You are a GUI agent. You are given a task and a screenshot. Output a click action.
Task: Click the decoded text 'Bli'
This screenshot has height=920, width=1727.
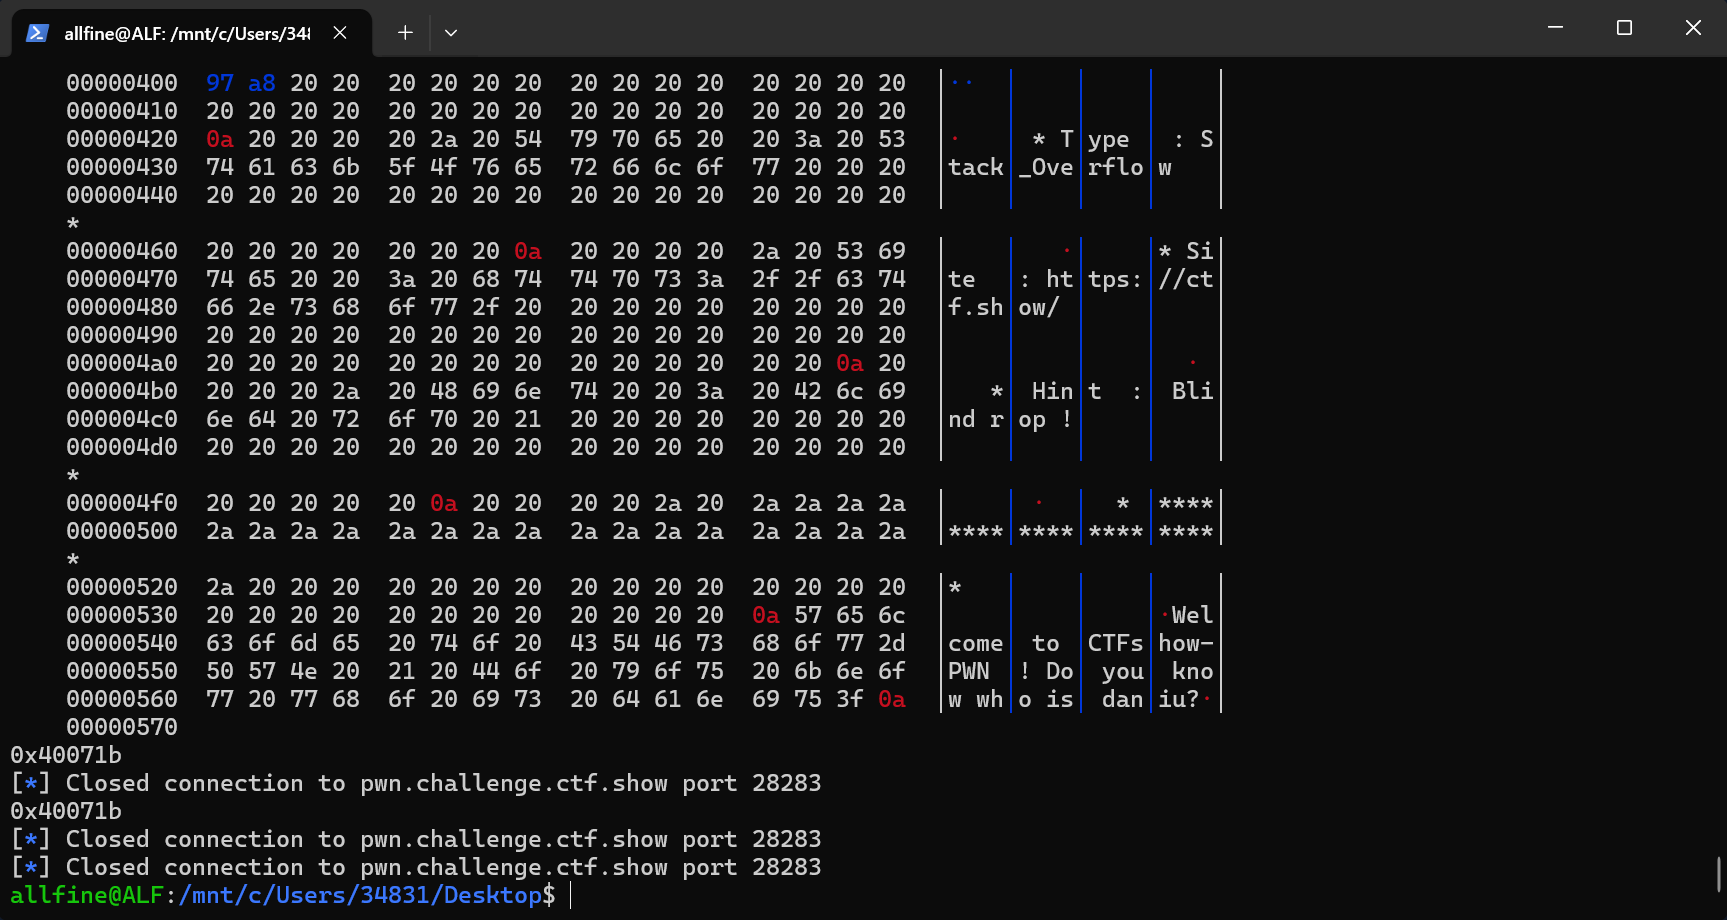click(1193, 391)
